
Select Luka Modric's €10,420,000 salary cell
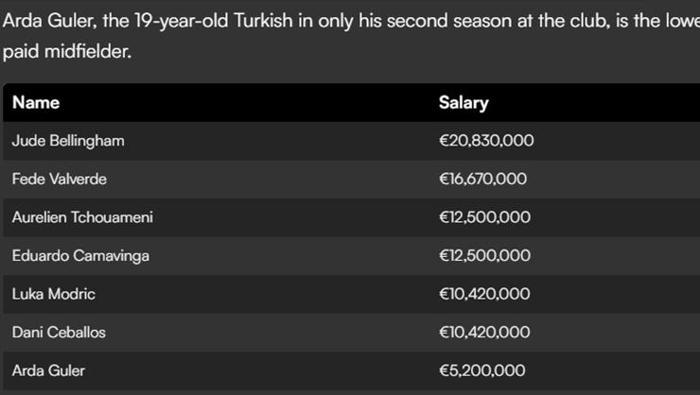tap(484, 294)
